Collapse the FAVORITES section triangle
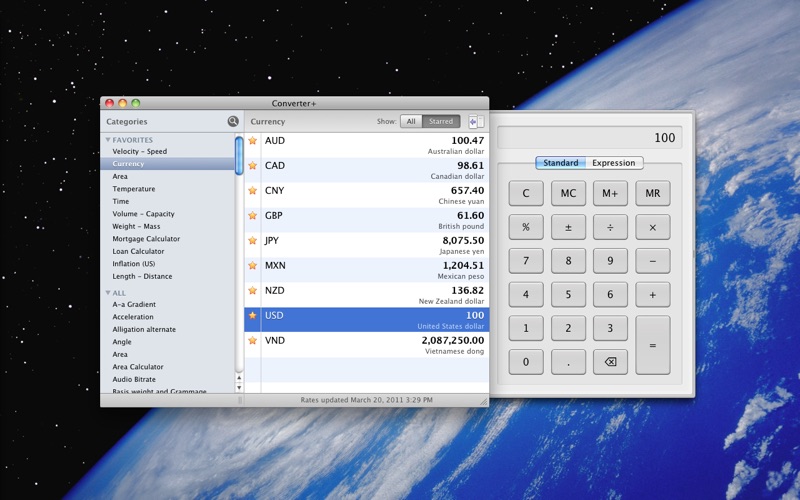 pyautogui.click(x=108, y=140)
